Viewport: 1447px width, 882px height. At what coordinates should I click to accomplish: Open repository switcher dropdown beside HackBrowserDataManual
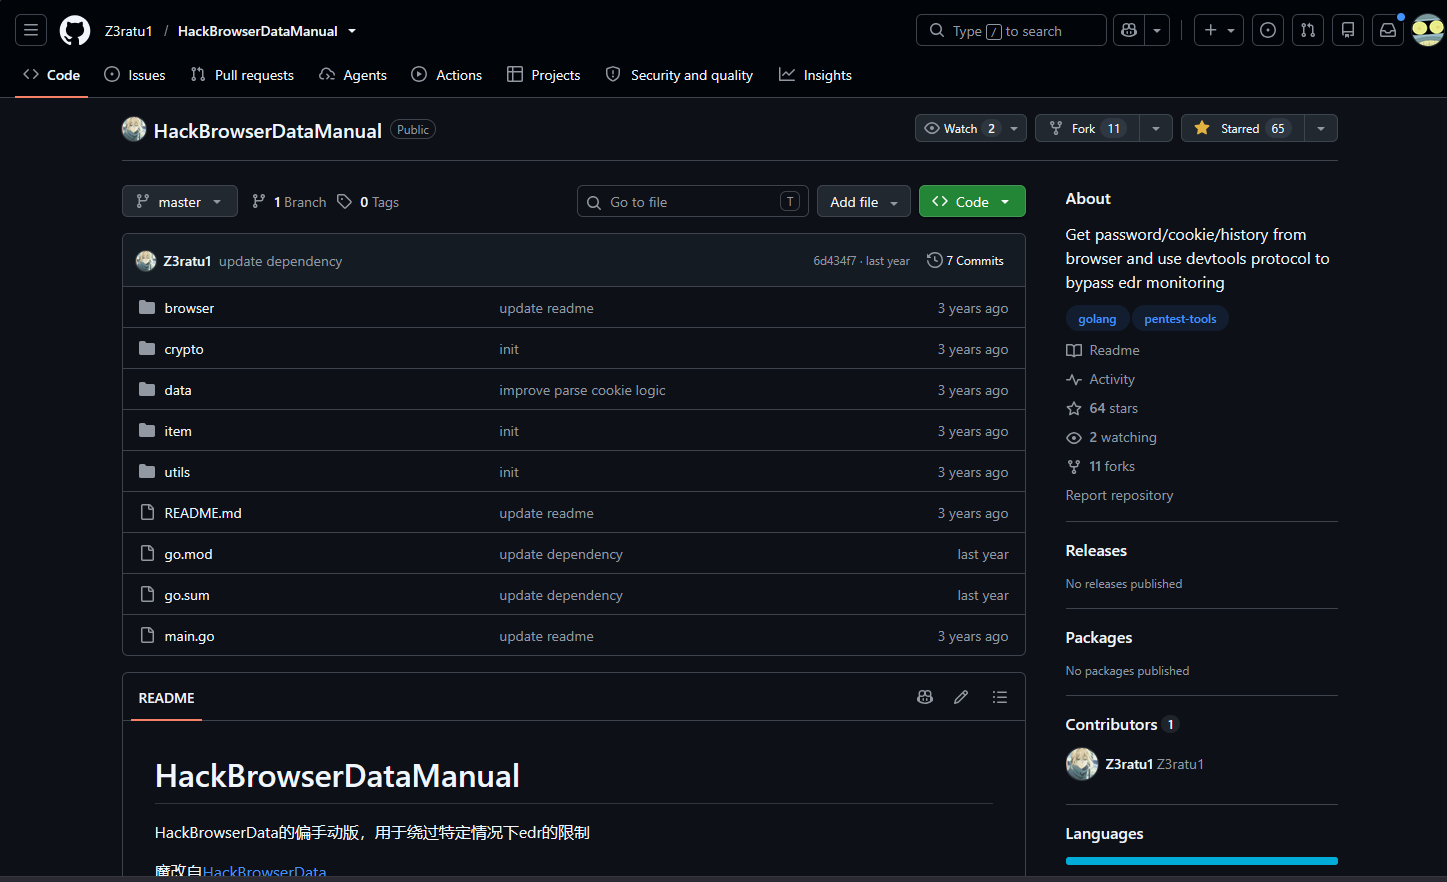click(x=352, y=31)
